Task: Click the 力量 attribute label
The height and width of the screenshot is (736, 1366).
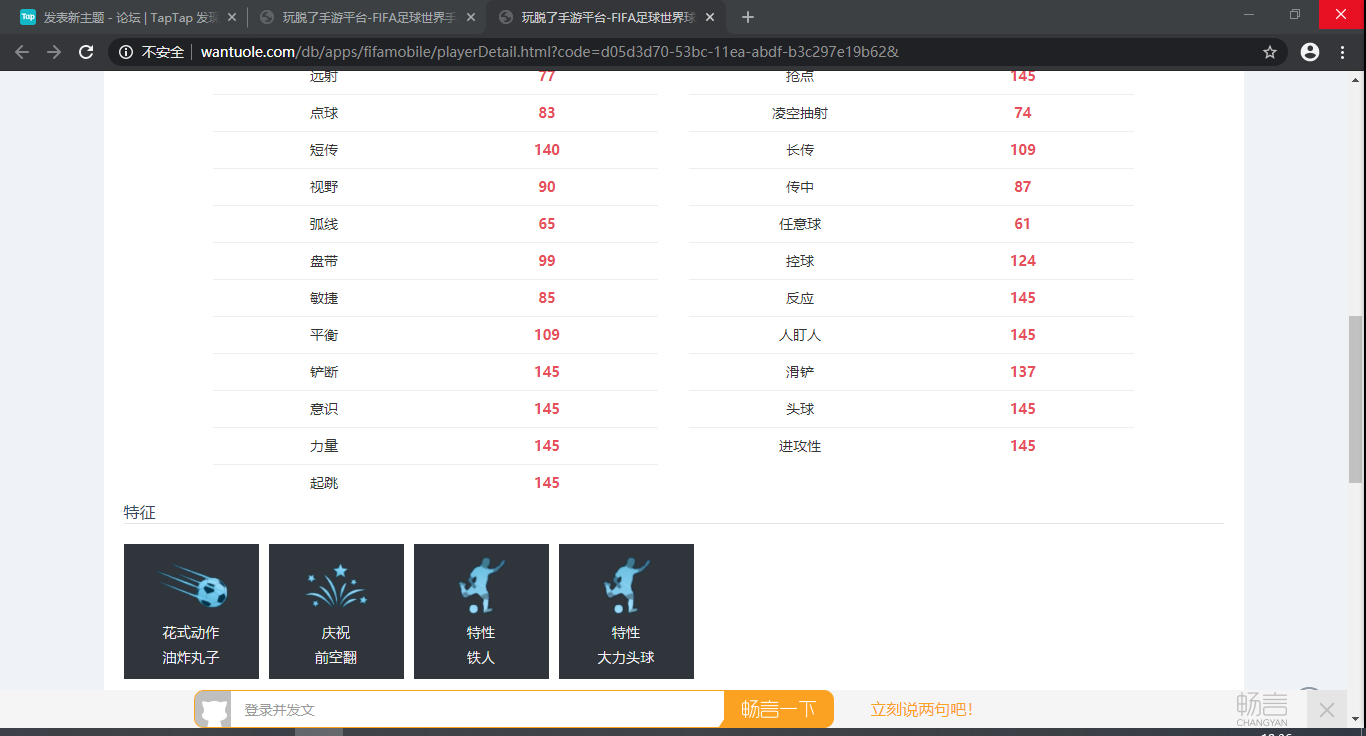Action: click(324, 446)
